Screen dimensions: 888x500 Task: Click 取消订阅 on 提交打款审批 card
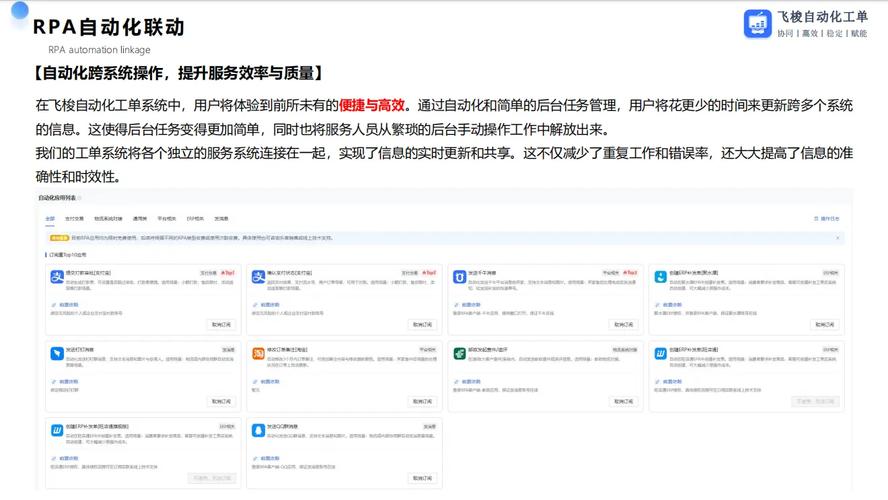pos(221,324)
